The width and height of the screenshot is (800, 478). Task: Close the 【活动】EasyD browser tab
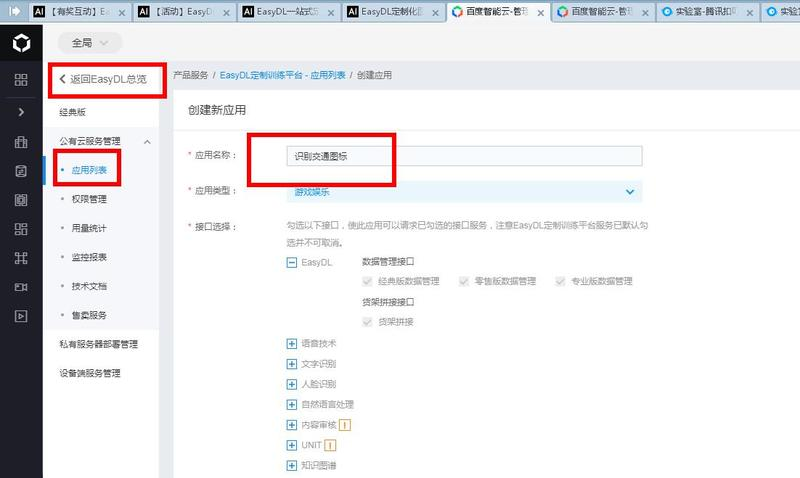click(227, 13)
